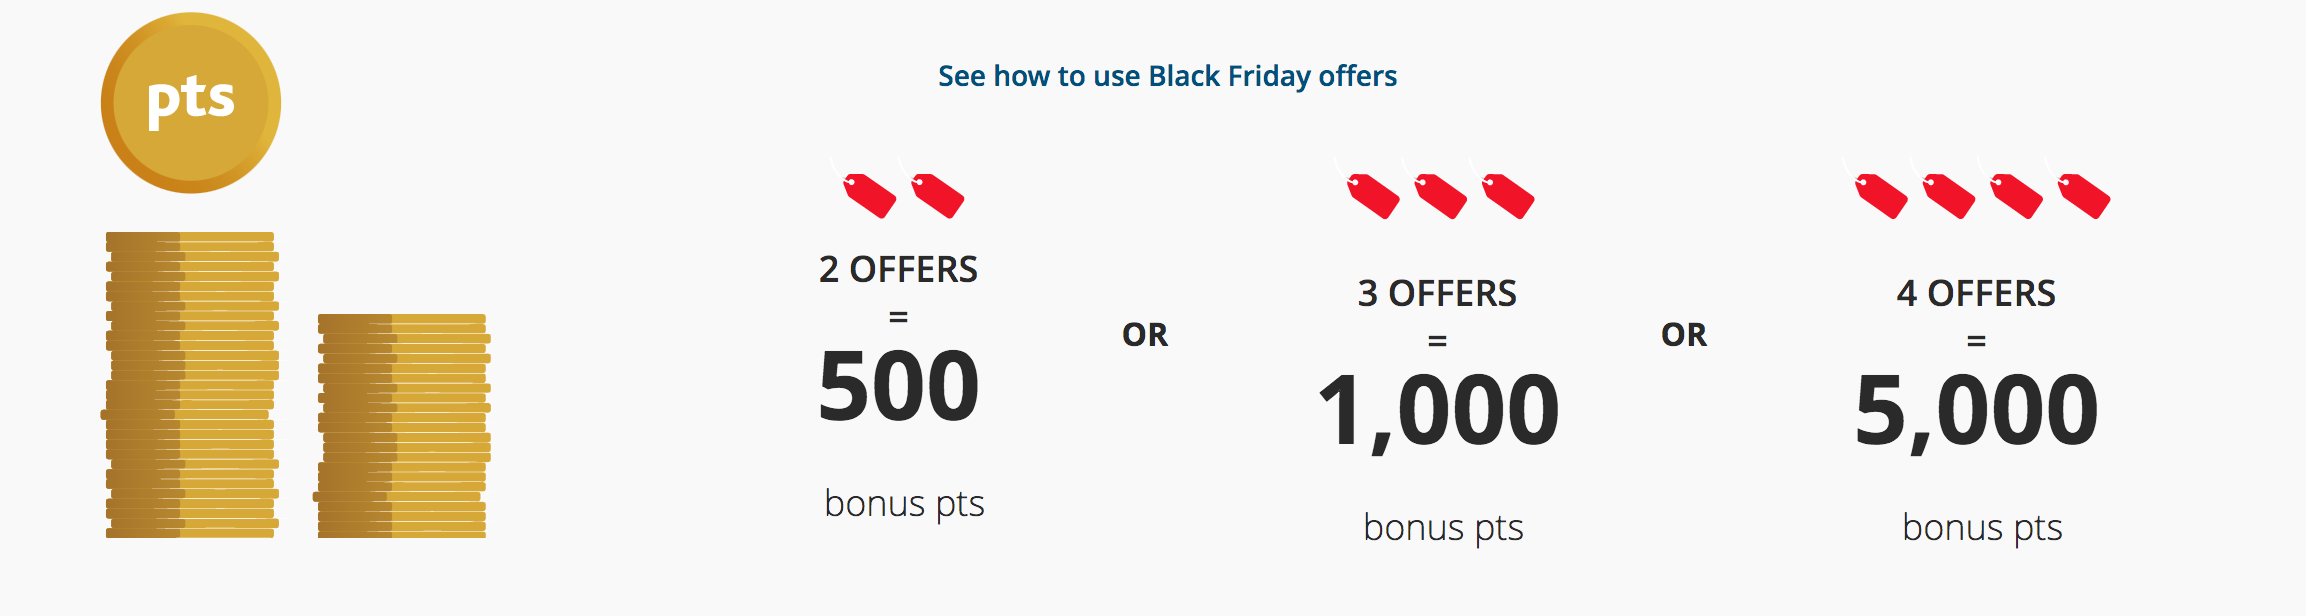Click the OR between 1,000 and 5,000
The width and height of the screenshot is (2306, 616).
point(1684,334)
